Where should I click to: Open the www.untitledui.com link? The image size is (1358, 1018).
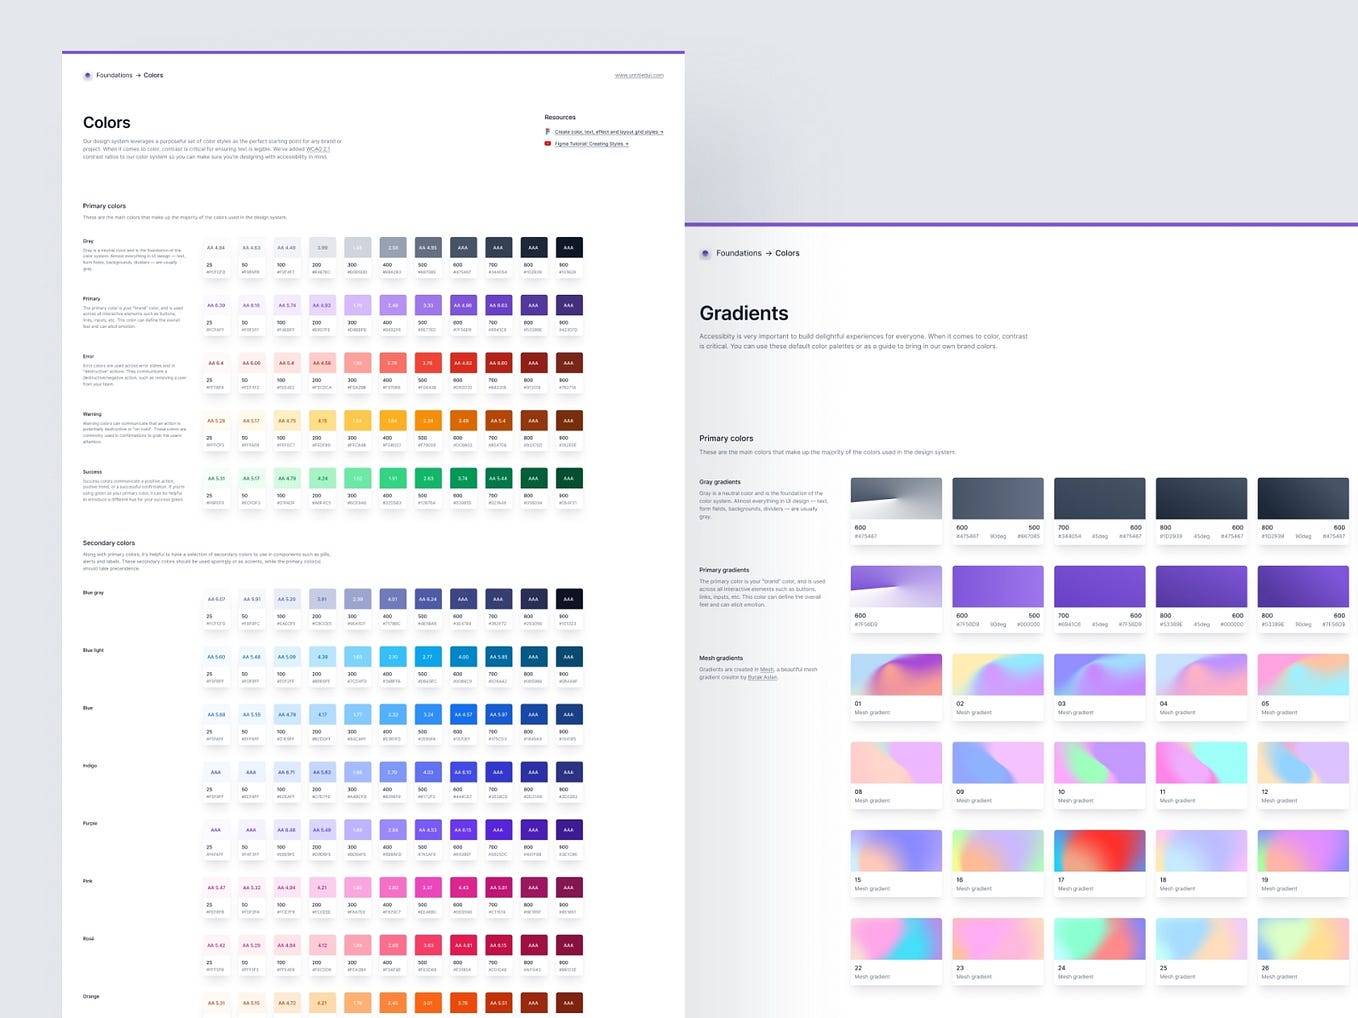tap(639, 74)
